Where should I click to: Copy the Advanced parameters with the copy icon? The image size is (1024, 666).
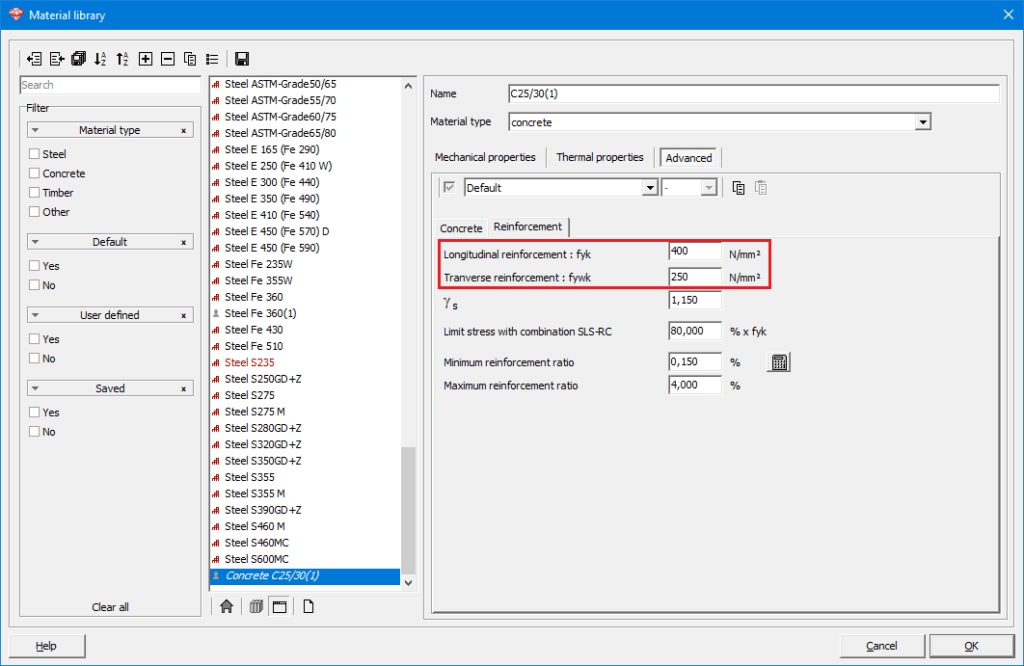[739, 188]
